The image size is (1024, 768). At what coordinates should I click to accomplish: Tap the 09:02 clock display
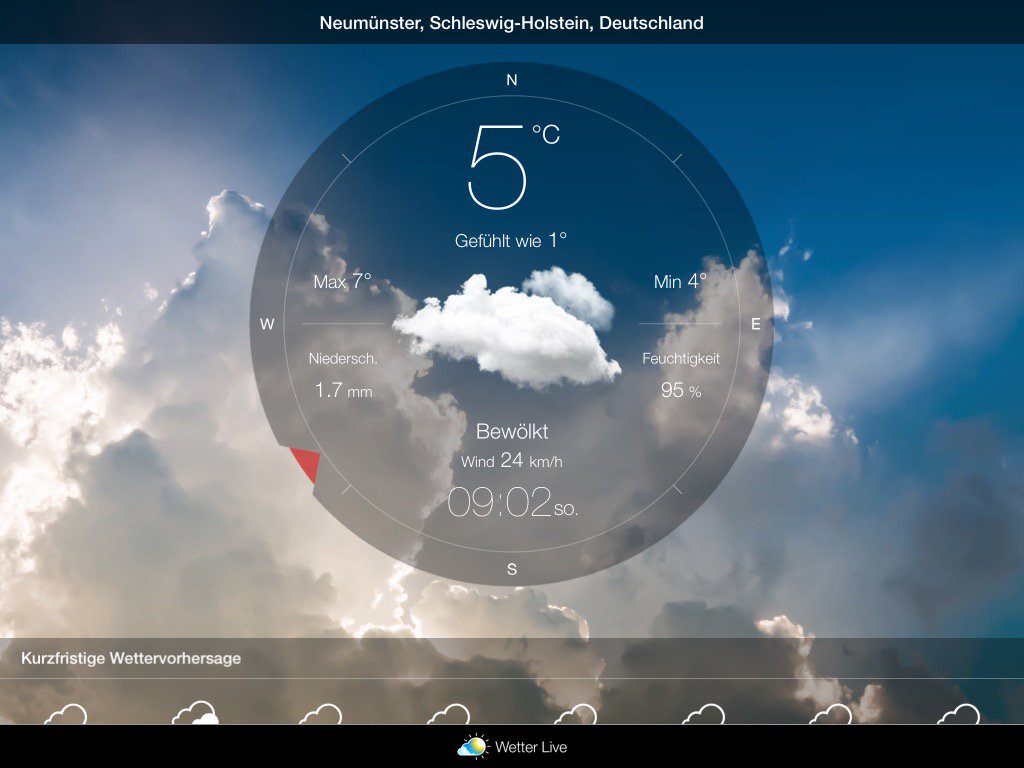coord(500,503)
